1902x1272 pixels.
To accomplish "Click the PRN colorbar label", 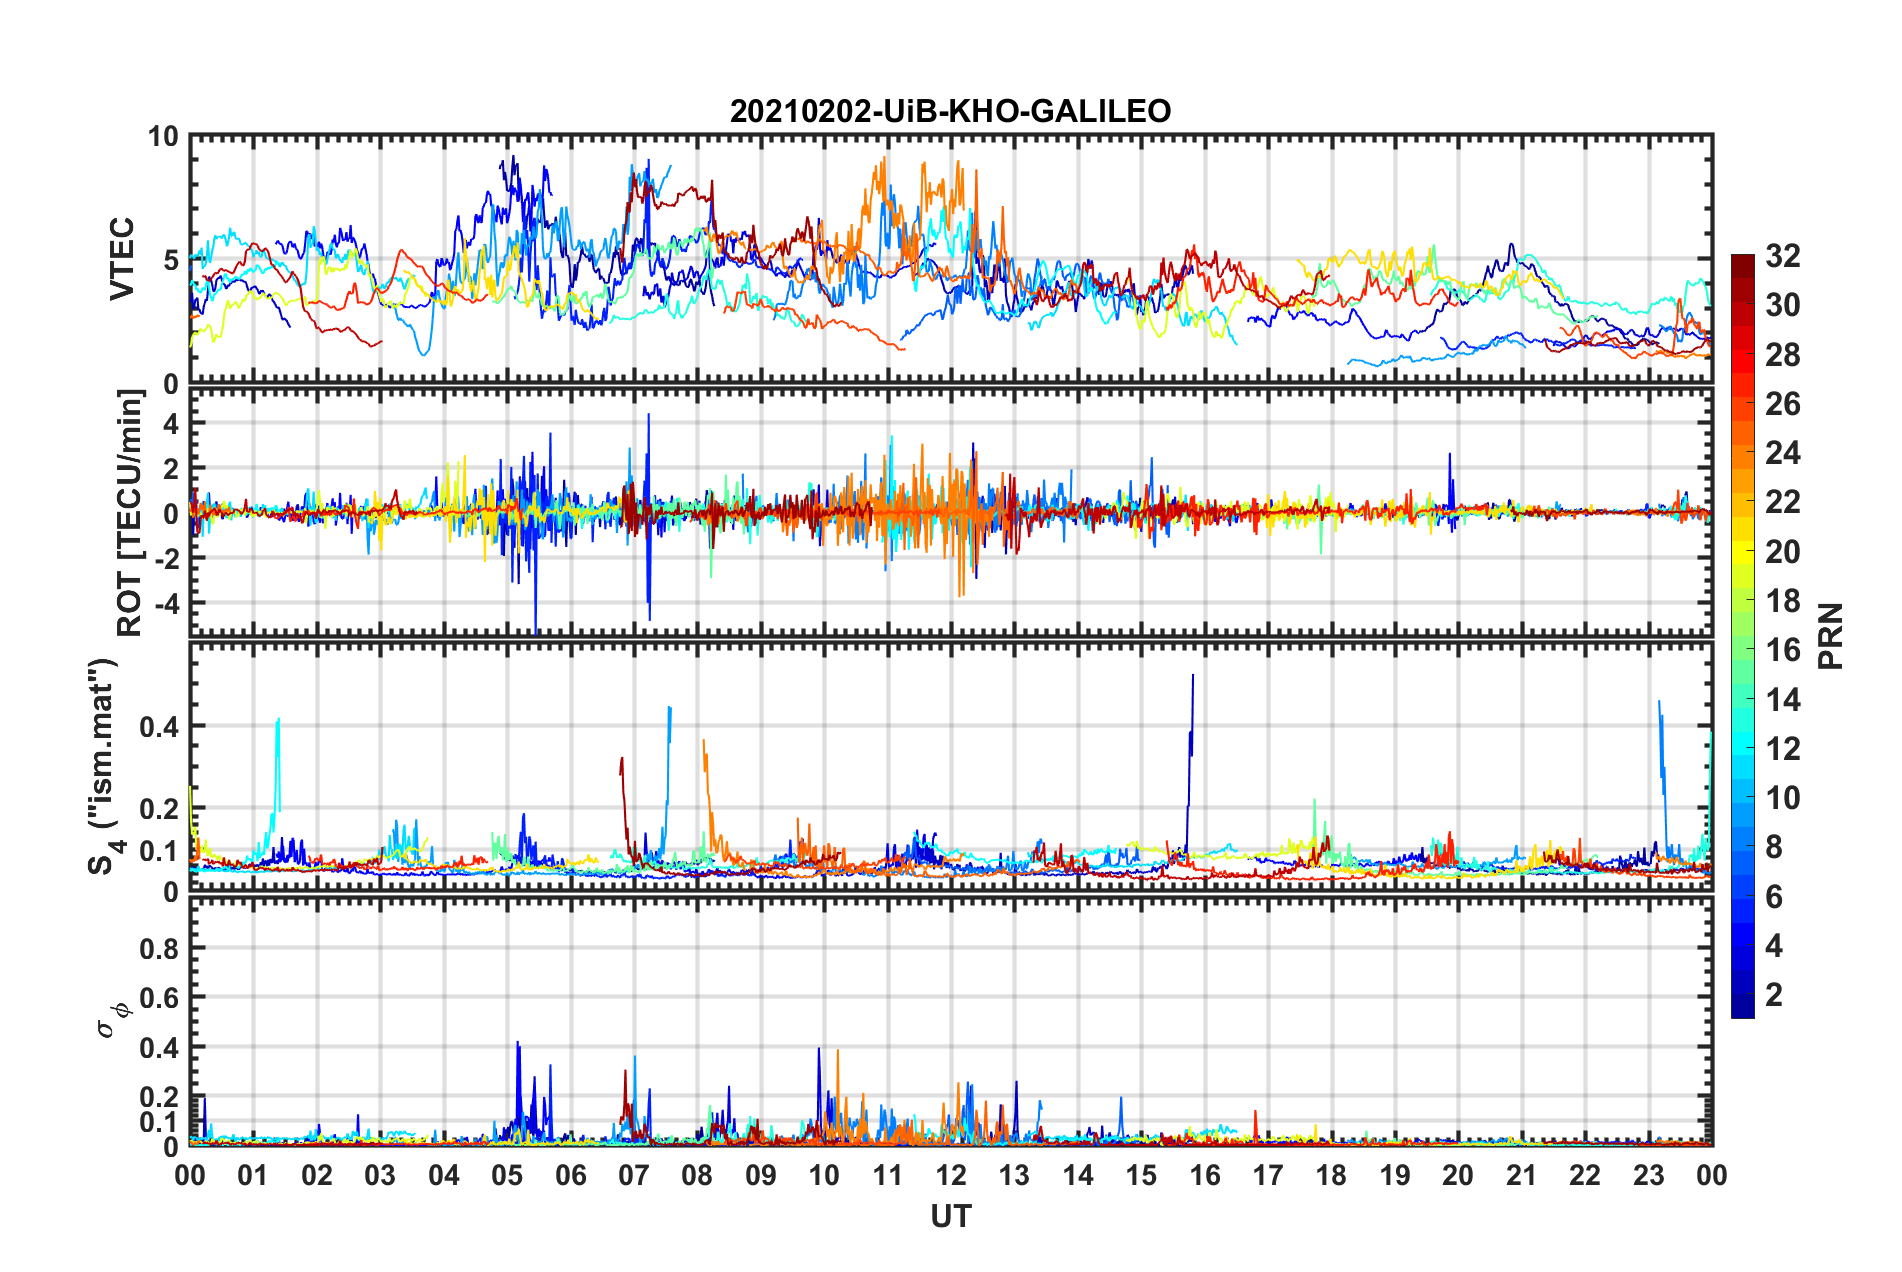I will click(x=1831, y=636).
